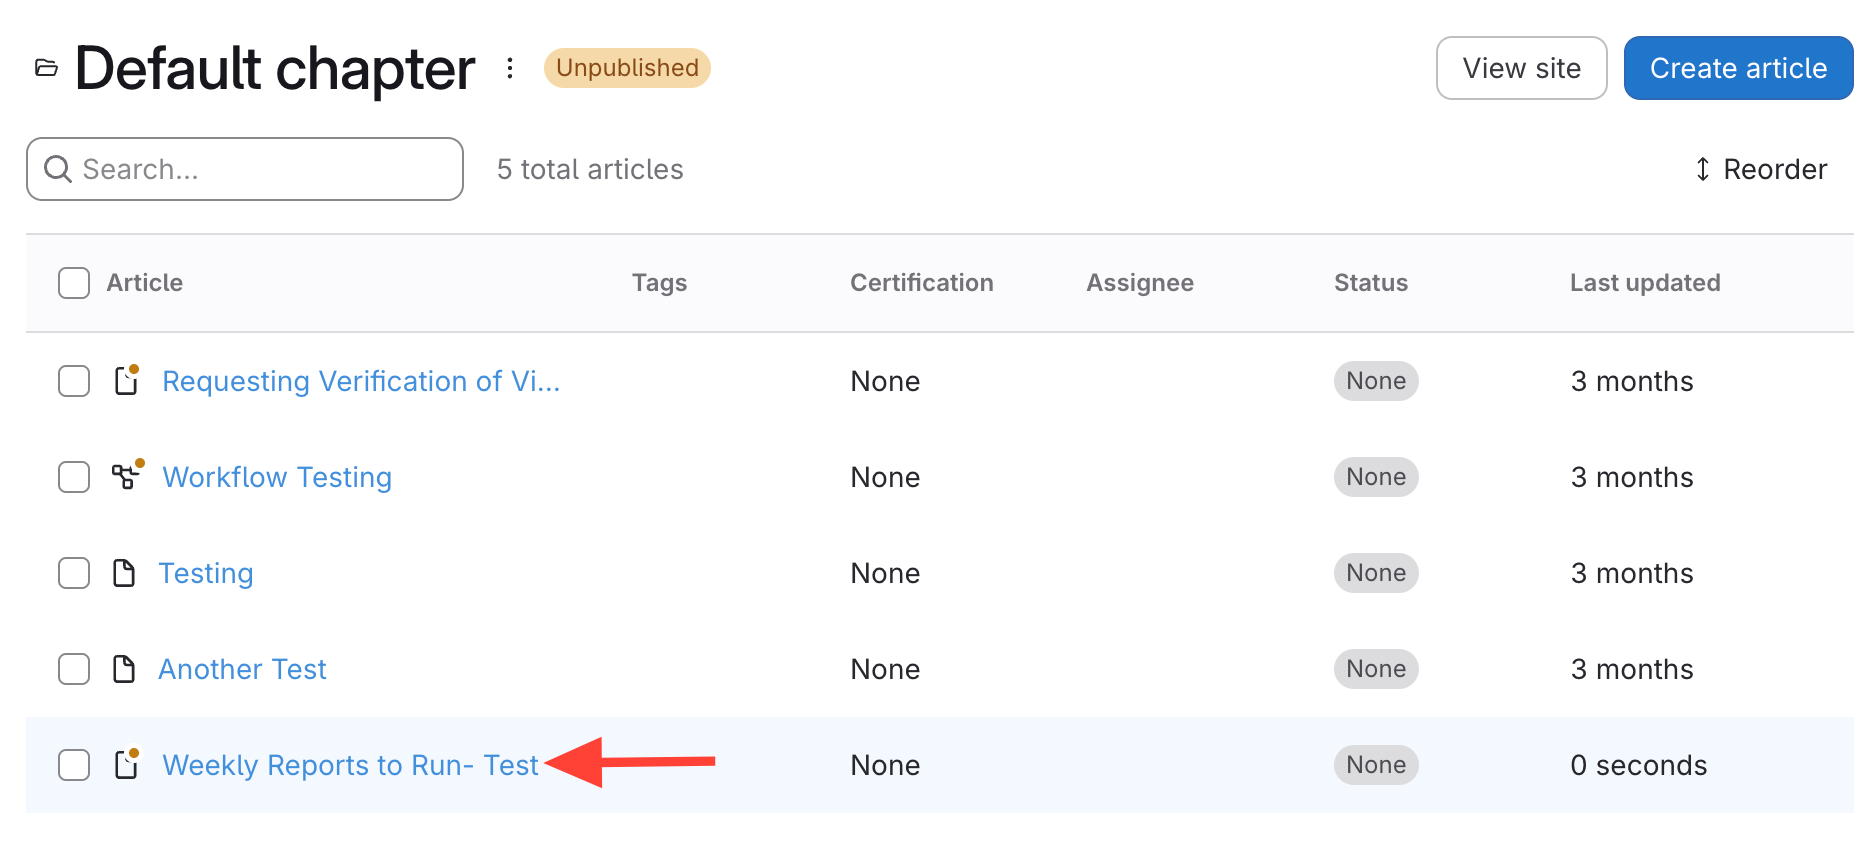1876x866 pixels.
Task: Toggle the select-all articles checkbox
Action: (x=74, y=283)
